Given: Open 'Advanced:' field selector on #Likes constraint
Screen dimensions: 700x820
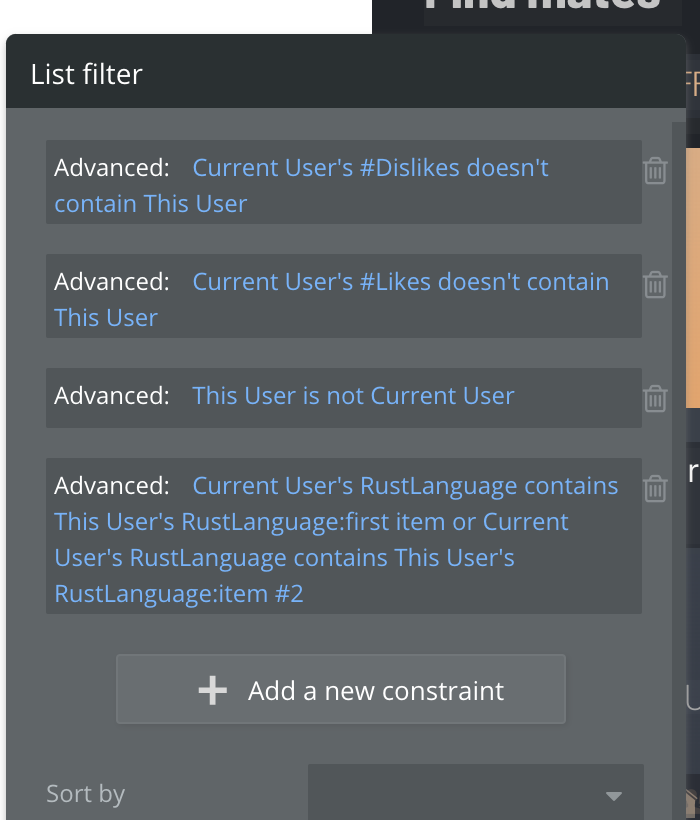Looking at the screenshot, I should click(x=112, y=282).
